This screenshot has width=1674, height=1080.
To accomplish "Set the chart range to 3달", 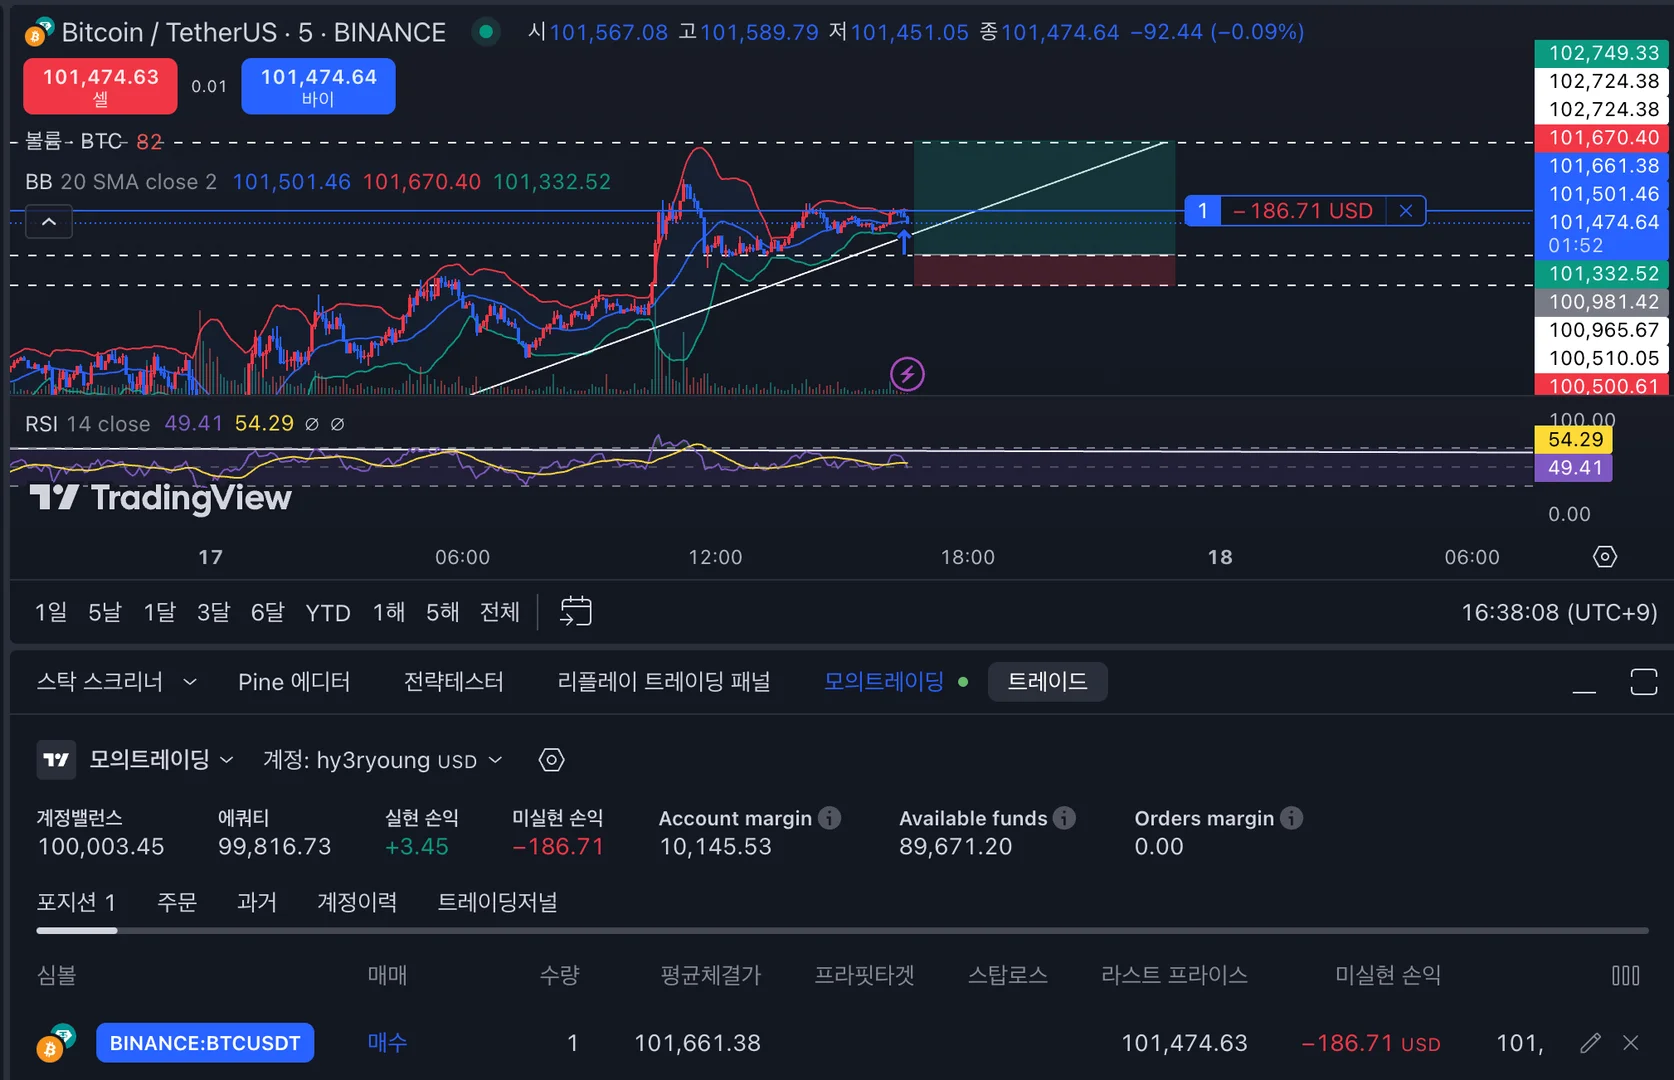I will pyautogui.click(x=213, y=612).
